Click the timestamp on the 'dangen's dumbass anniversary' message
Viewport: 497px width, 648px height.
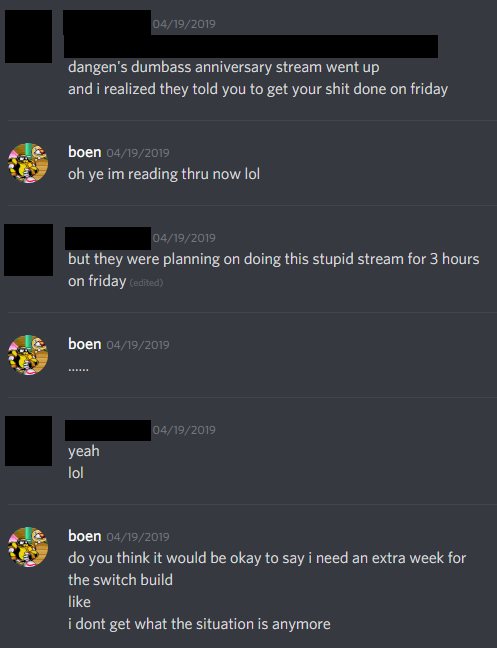coord(184,24)
